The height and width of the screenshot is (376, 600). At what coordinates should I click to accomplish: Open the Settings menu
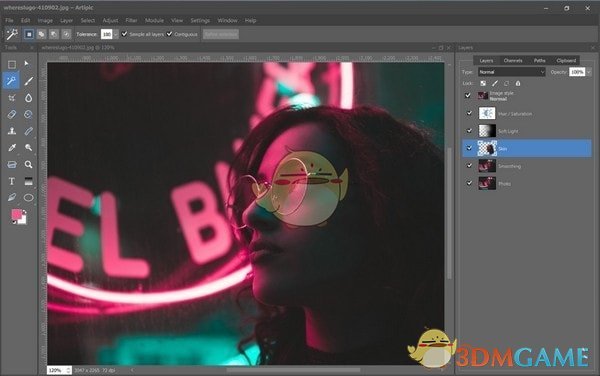[200, 20]
